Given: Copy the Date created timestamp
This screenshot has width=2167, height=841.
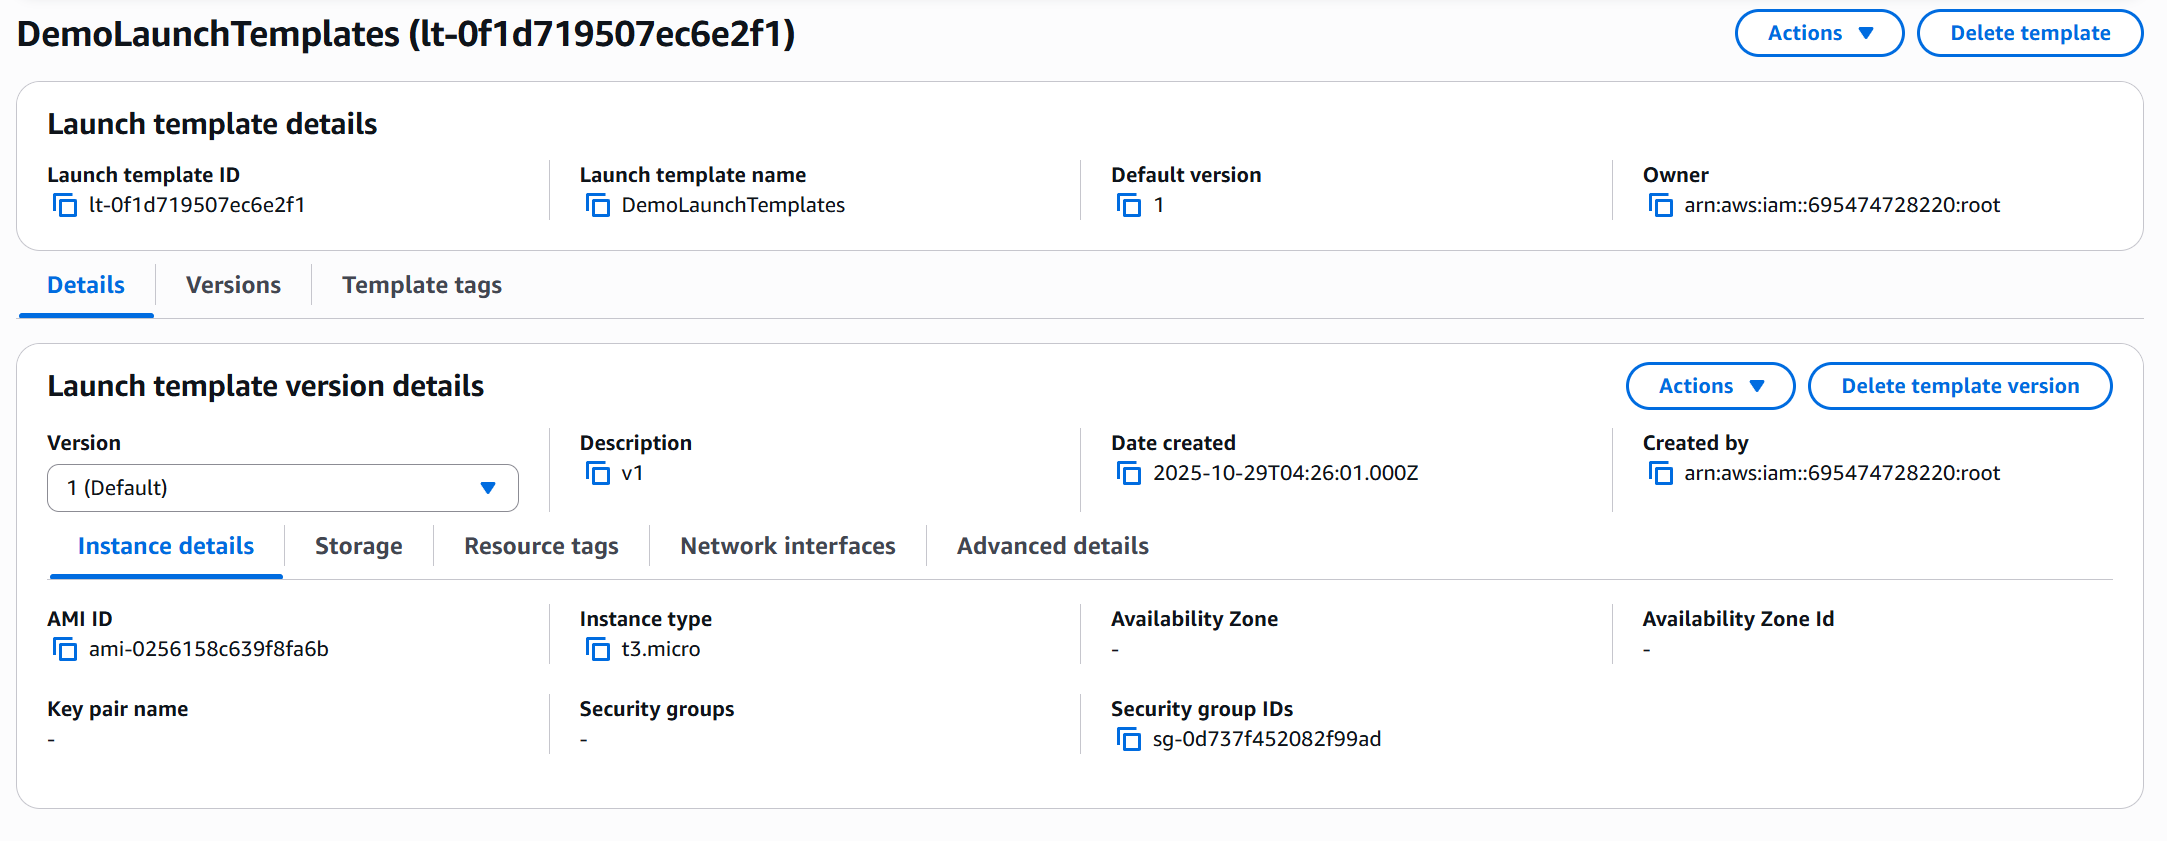Looking at the screenshot, I should [1129, 474].
